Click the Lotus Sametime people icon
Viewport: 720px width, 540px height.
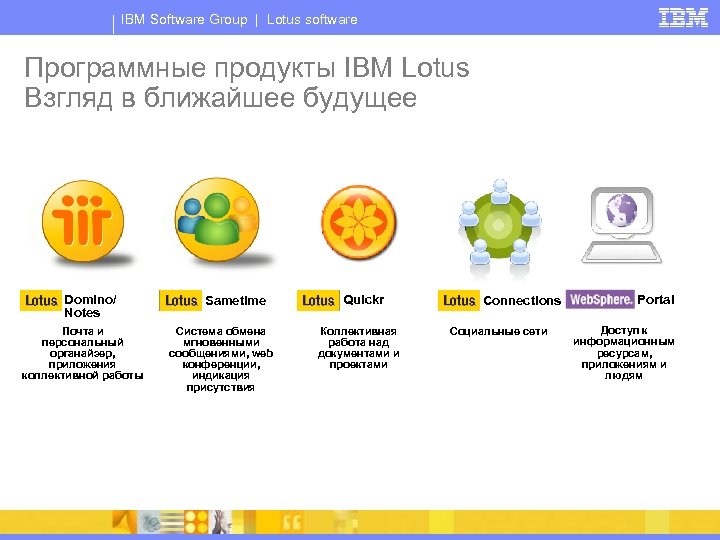217,219
